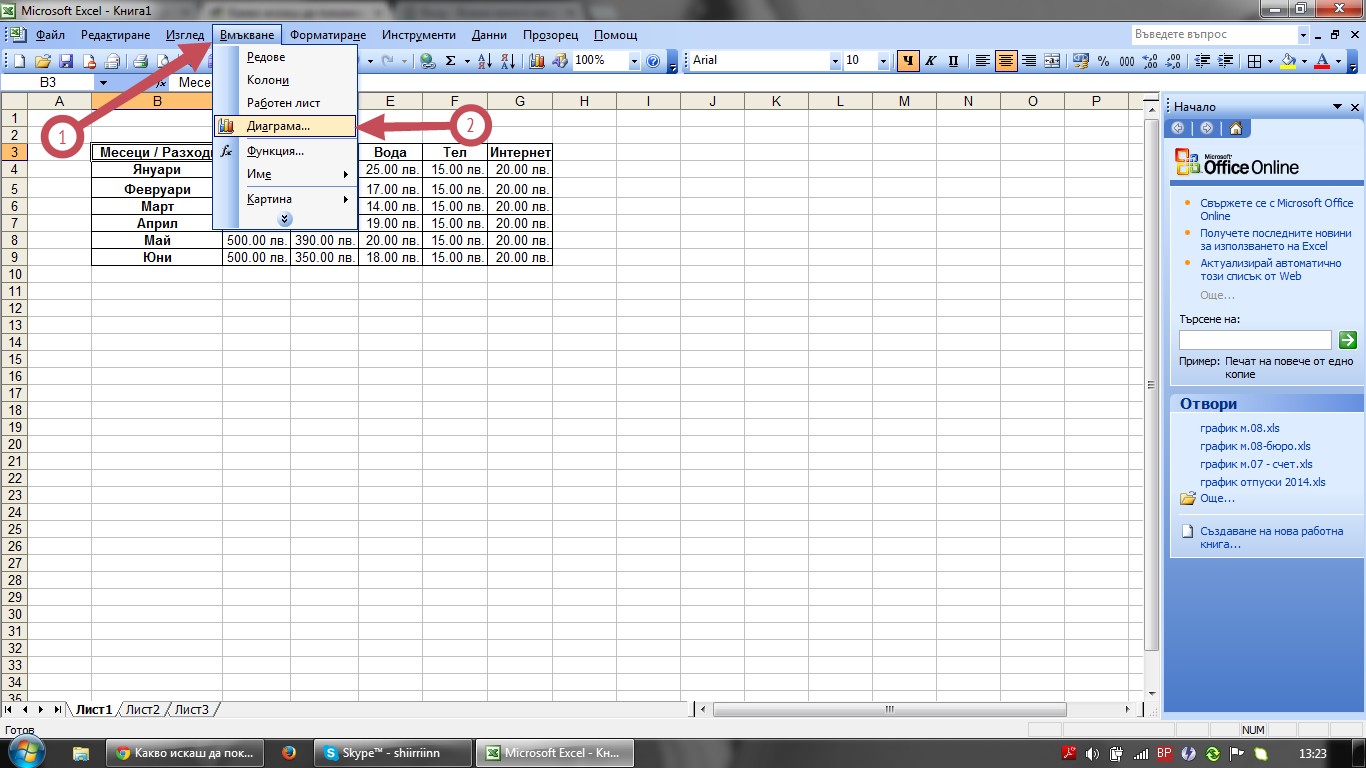Screen dimensions: 1366x768
Task: Toggle Underline (П) formatting
Action: pos(953,61)
